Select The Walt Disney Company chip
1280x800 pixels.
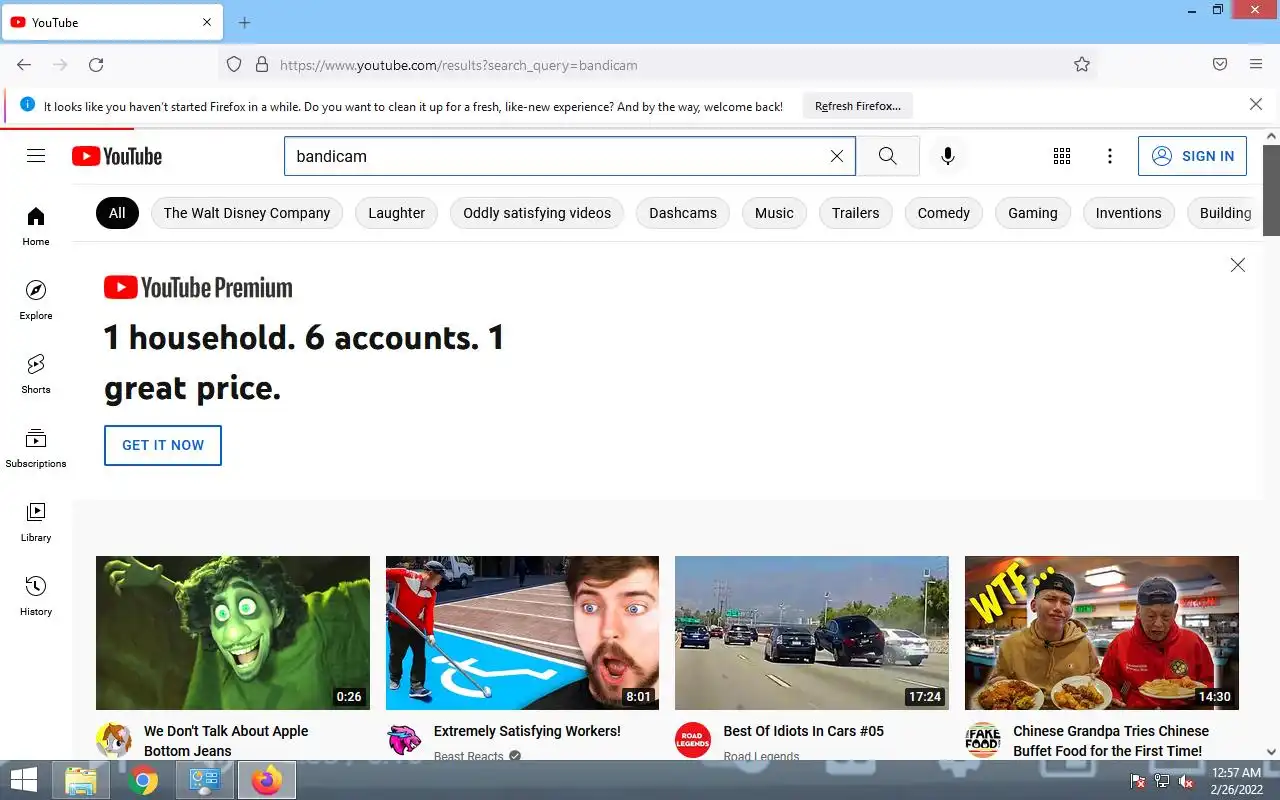tap(247, 213)
